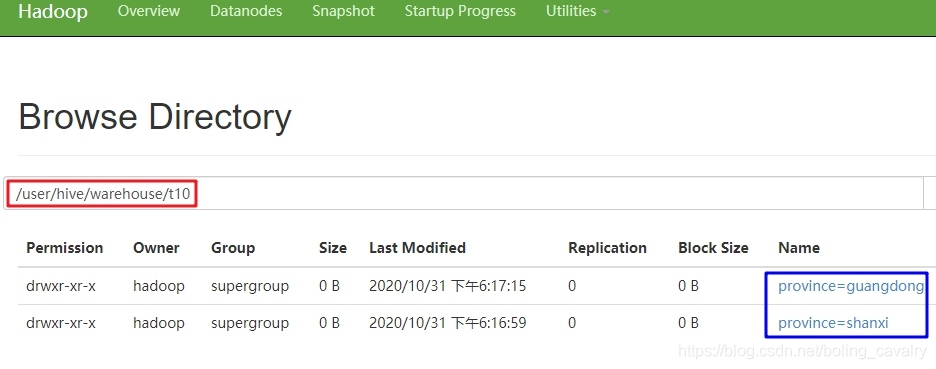Viewport: 936px width, 369px height.
Task: Click the Browse Directory heading
Action: click(x=155, y=116)
